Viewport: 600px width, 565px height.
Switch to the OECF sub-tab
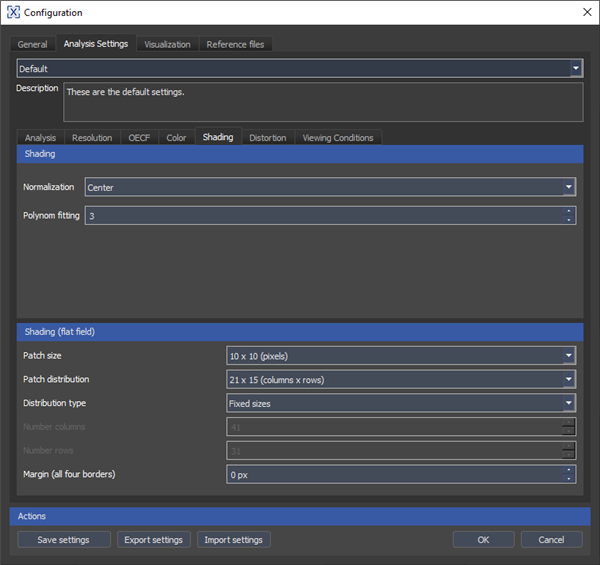[x=139, y=138]
